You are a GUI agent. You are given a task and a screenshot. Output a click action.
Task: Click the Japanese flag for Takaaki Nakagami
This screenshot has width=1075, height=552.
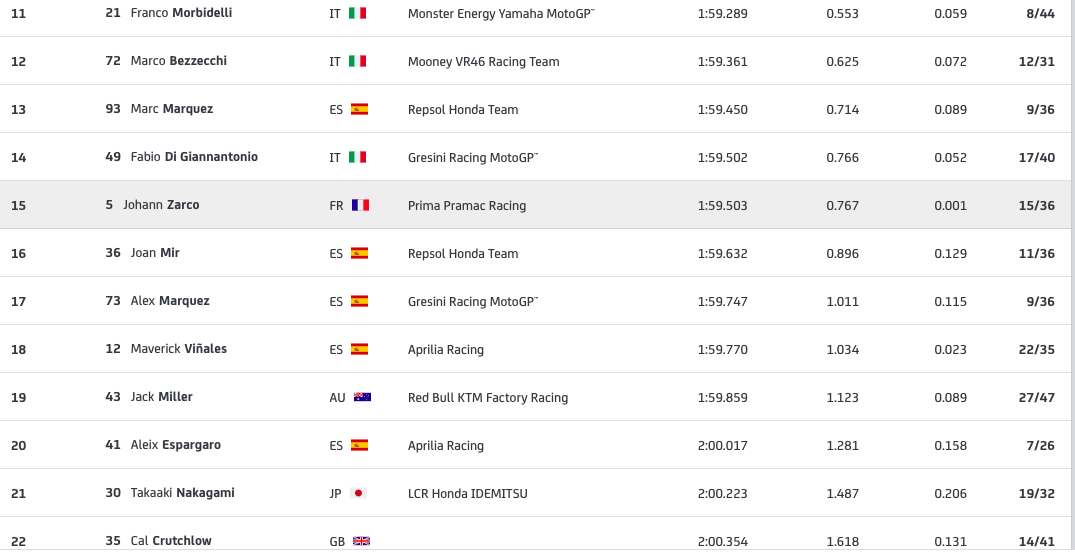click(358, 493)
